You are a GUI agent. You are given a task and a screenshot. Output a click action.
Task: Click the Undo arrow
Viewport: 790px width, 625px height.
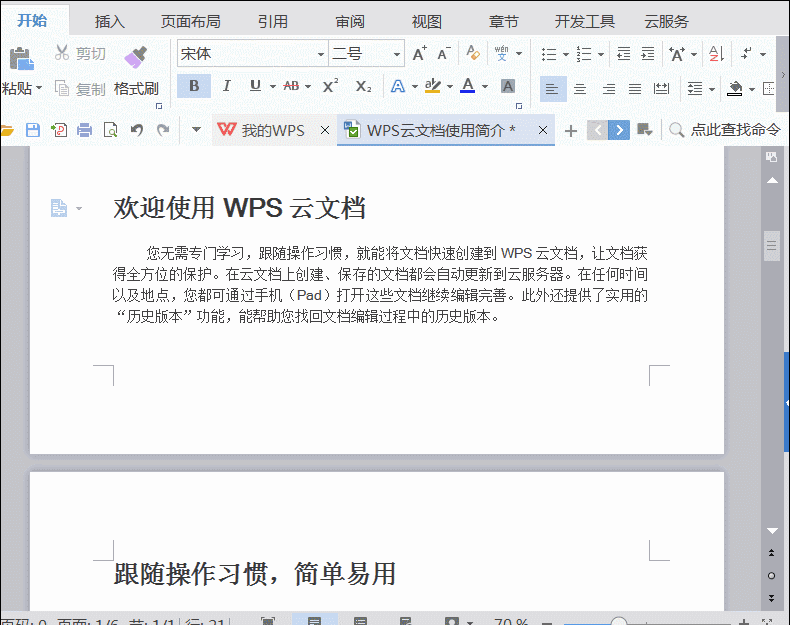pyautogui.click(x=137, y=130)
